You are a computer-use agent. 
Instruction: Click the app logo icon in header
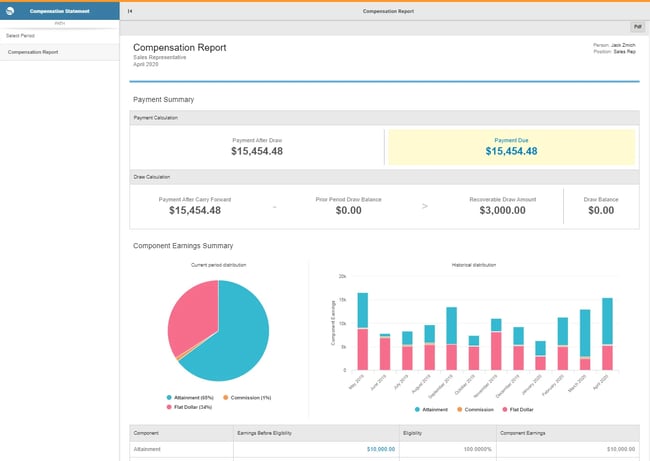(10, 11)
